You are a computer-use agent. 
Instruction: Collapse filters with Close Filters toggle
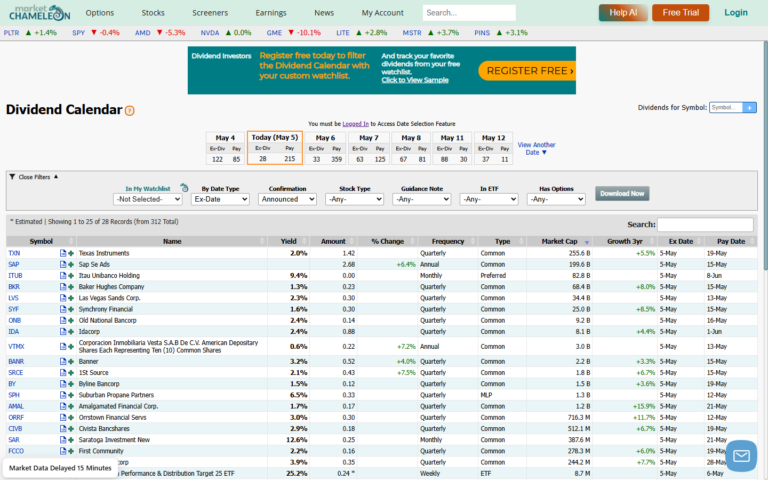tap(34, 177)
